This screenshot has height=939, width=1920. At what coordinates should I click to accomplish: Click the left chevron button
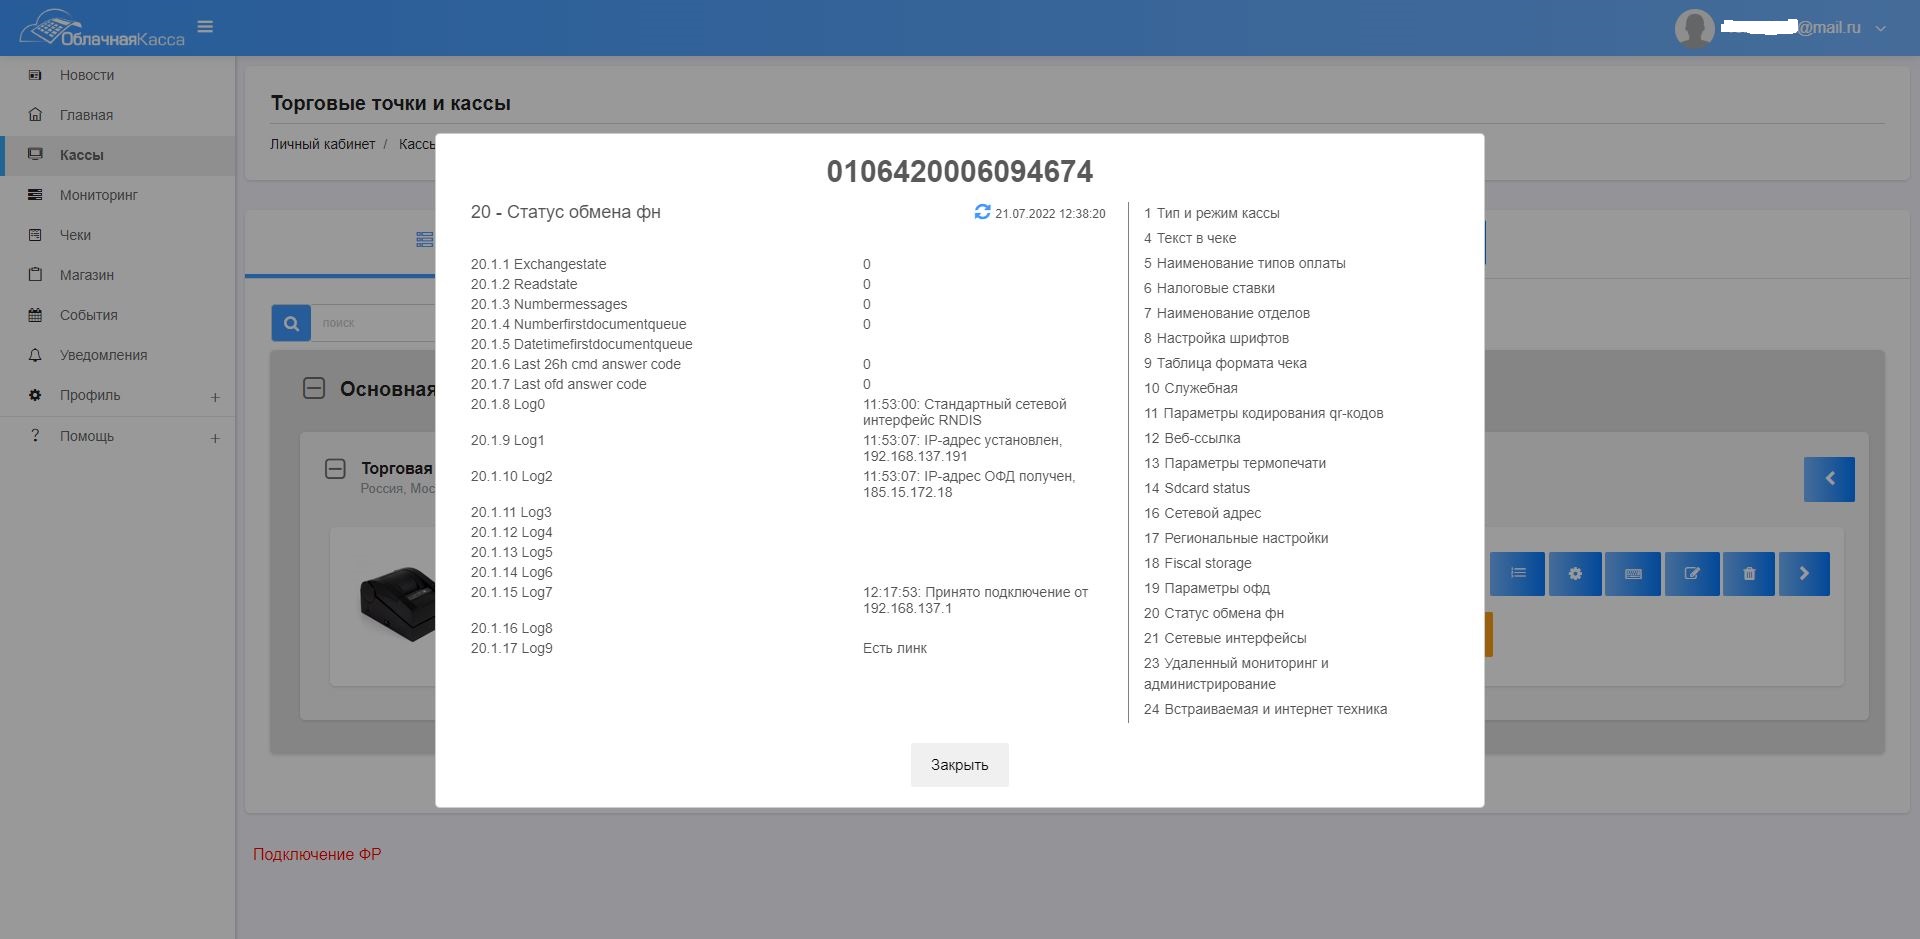pos(1829,479)
